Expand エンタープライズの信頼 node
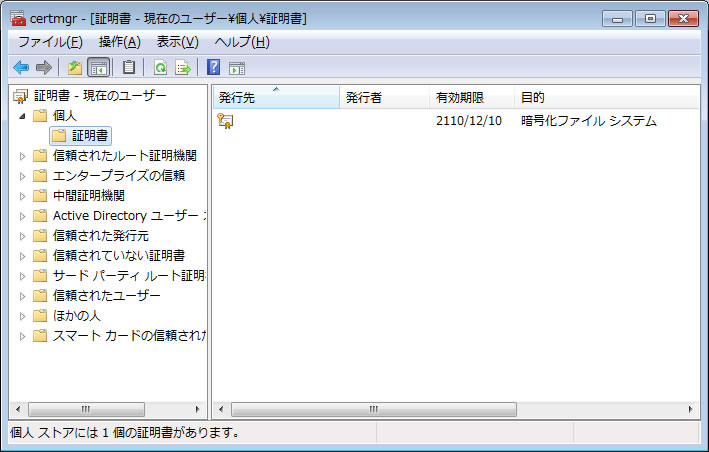Image resolution: width=709 pixels, height=452 pixels. (22, 176)
